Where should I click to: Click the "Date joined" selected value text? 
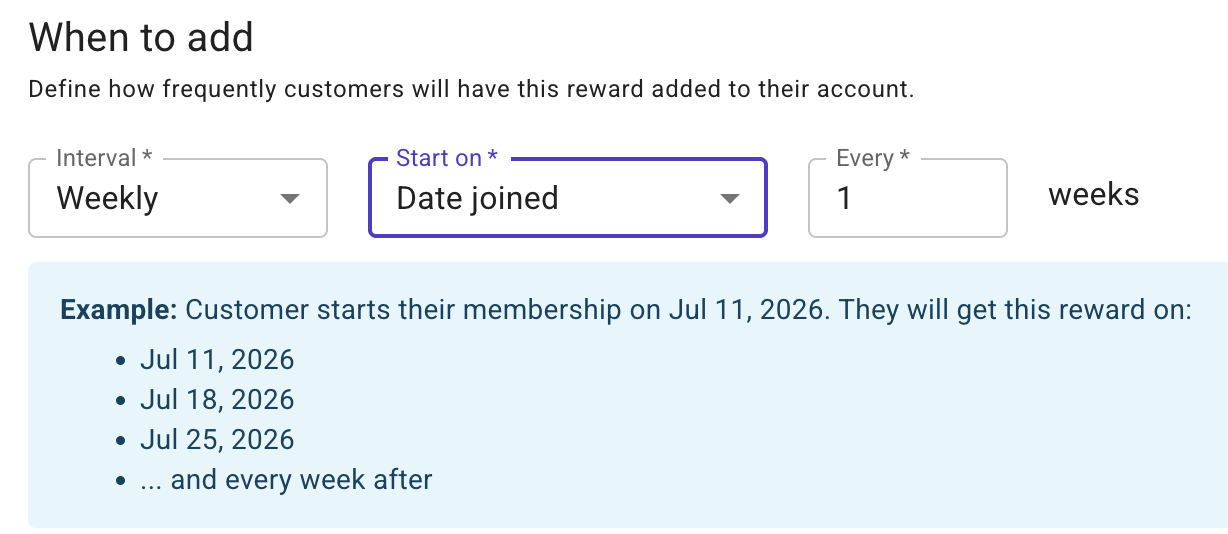click(477, 198)
